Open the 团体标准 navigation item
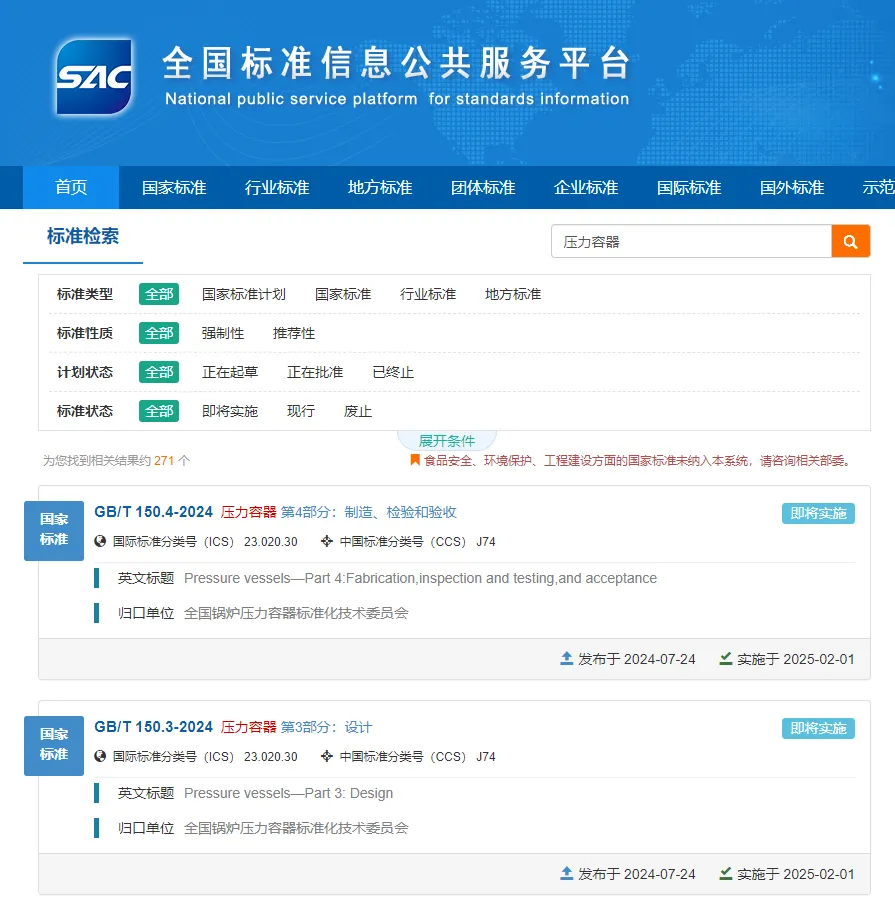This screenshot has width=895, height=906. point(483,187)
